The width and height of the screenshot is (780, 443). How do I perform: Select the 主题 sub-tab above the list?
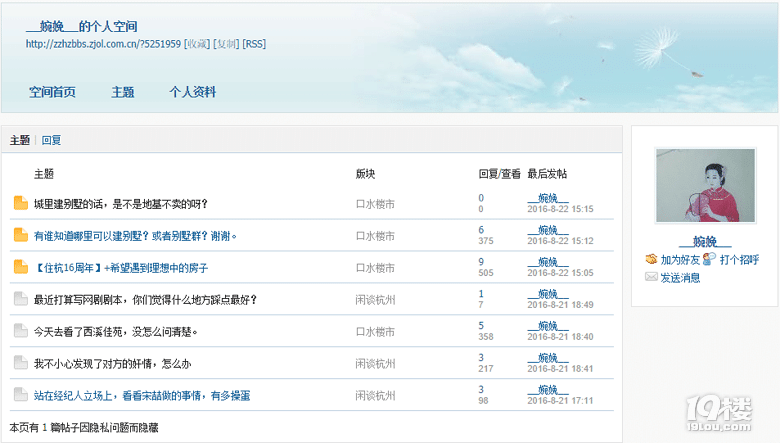[x=20, y=140]
